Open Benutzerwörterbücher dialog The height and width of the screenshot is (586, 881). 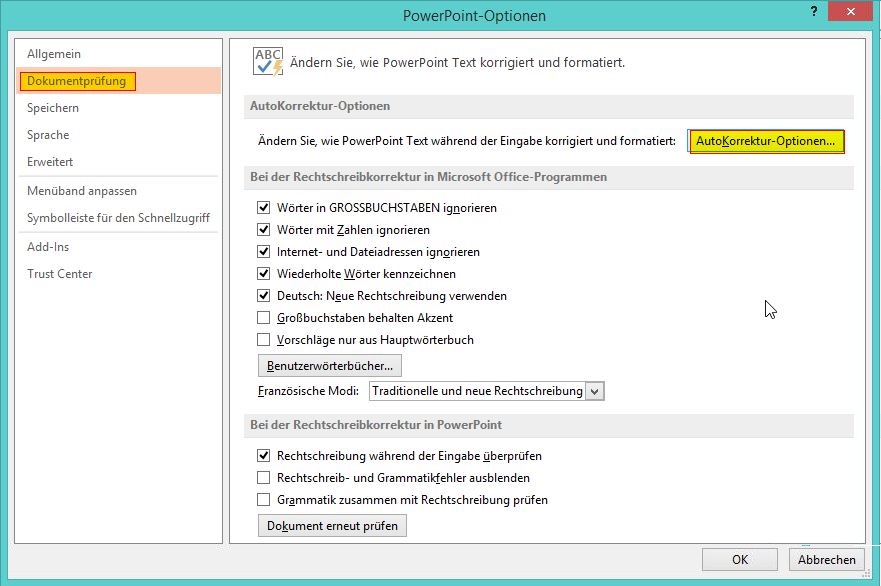[x=329, y=365]
